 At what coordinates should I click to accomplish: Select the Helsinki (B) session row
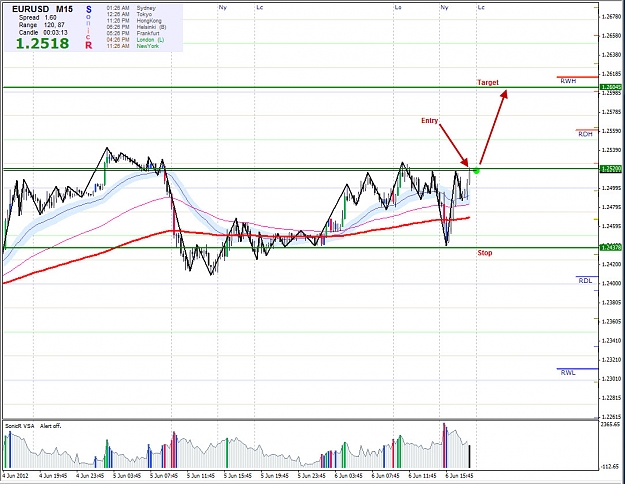136,27
